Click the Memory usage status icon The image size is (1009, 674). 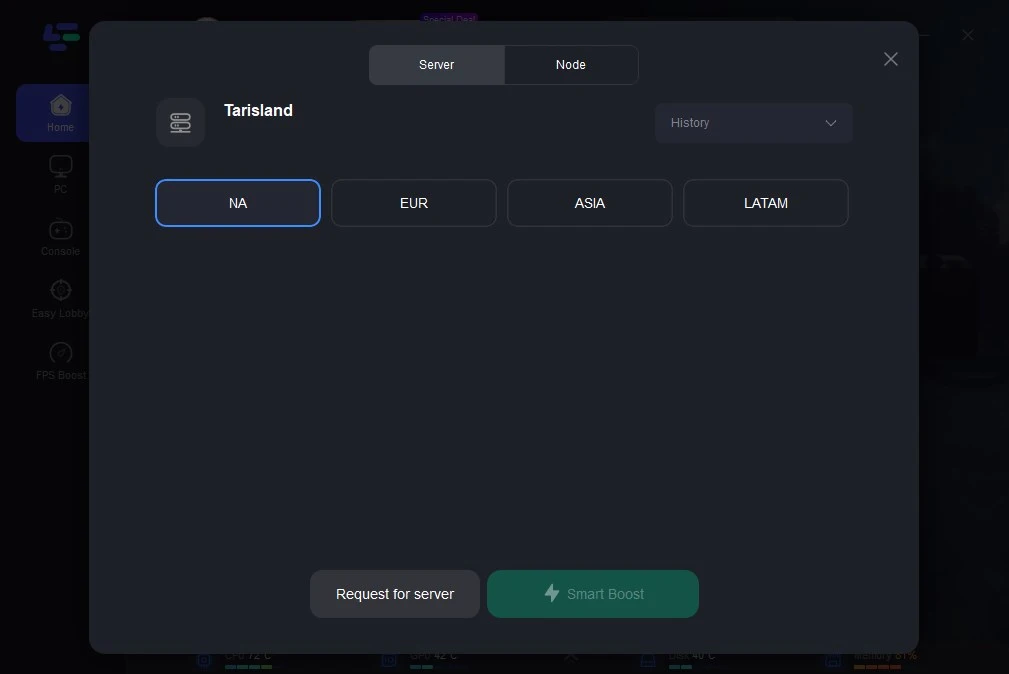[833, 660]
